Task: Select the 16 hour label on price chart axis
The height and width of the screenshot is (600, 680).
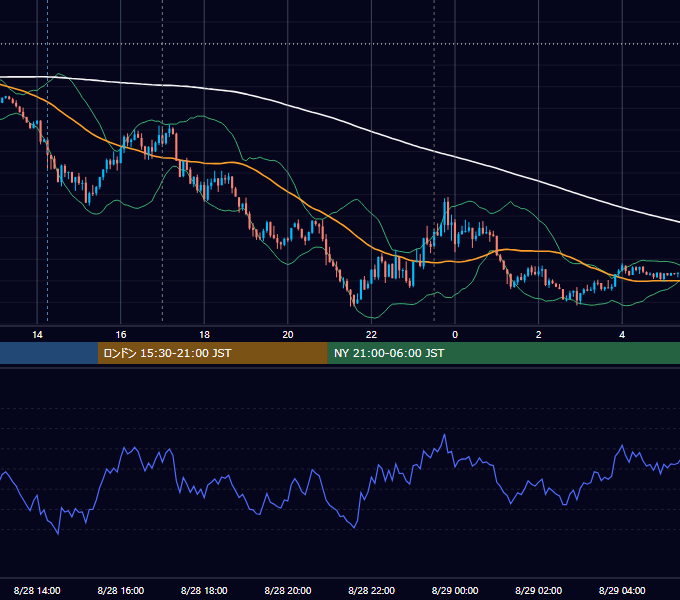Action: click(121, 335)
